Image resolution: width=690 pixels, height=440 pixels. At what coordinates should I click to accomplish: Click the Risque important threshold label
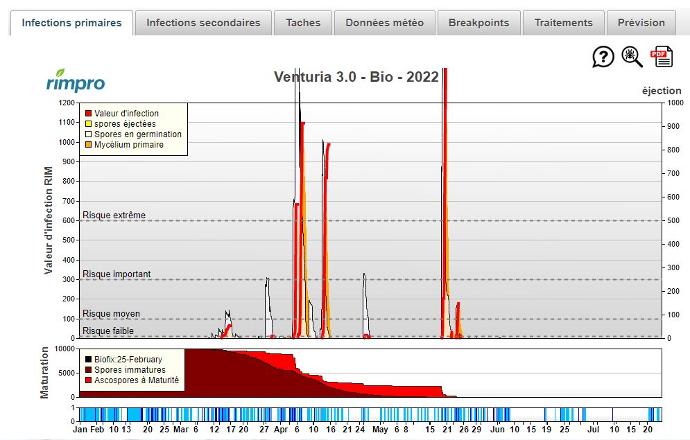point(117,274)
